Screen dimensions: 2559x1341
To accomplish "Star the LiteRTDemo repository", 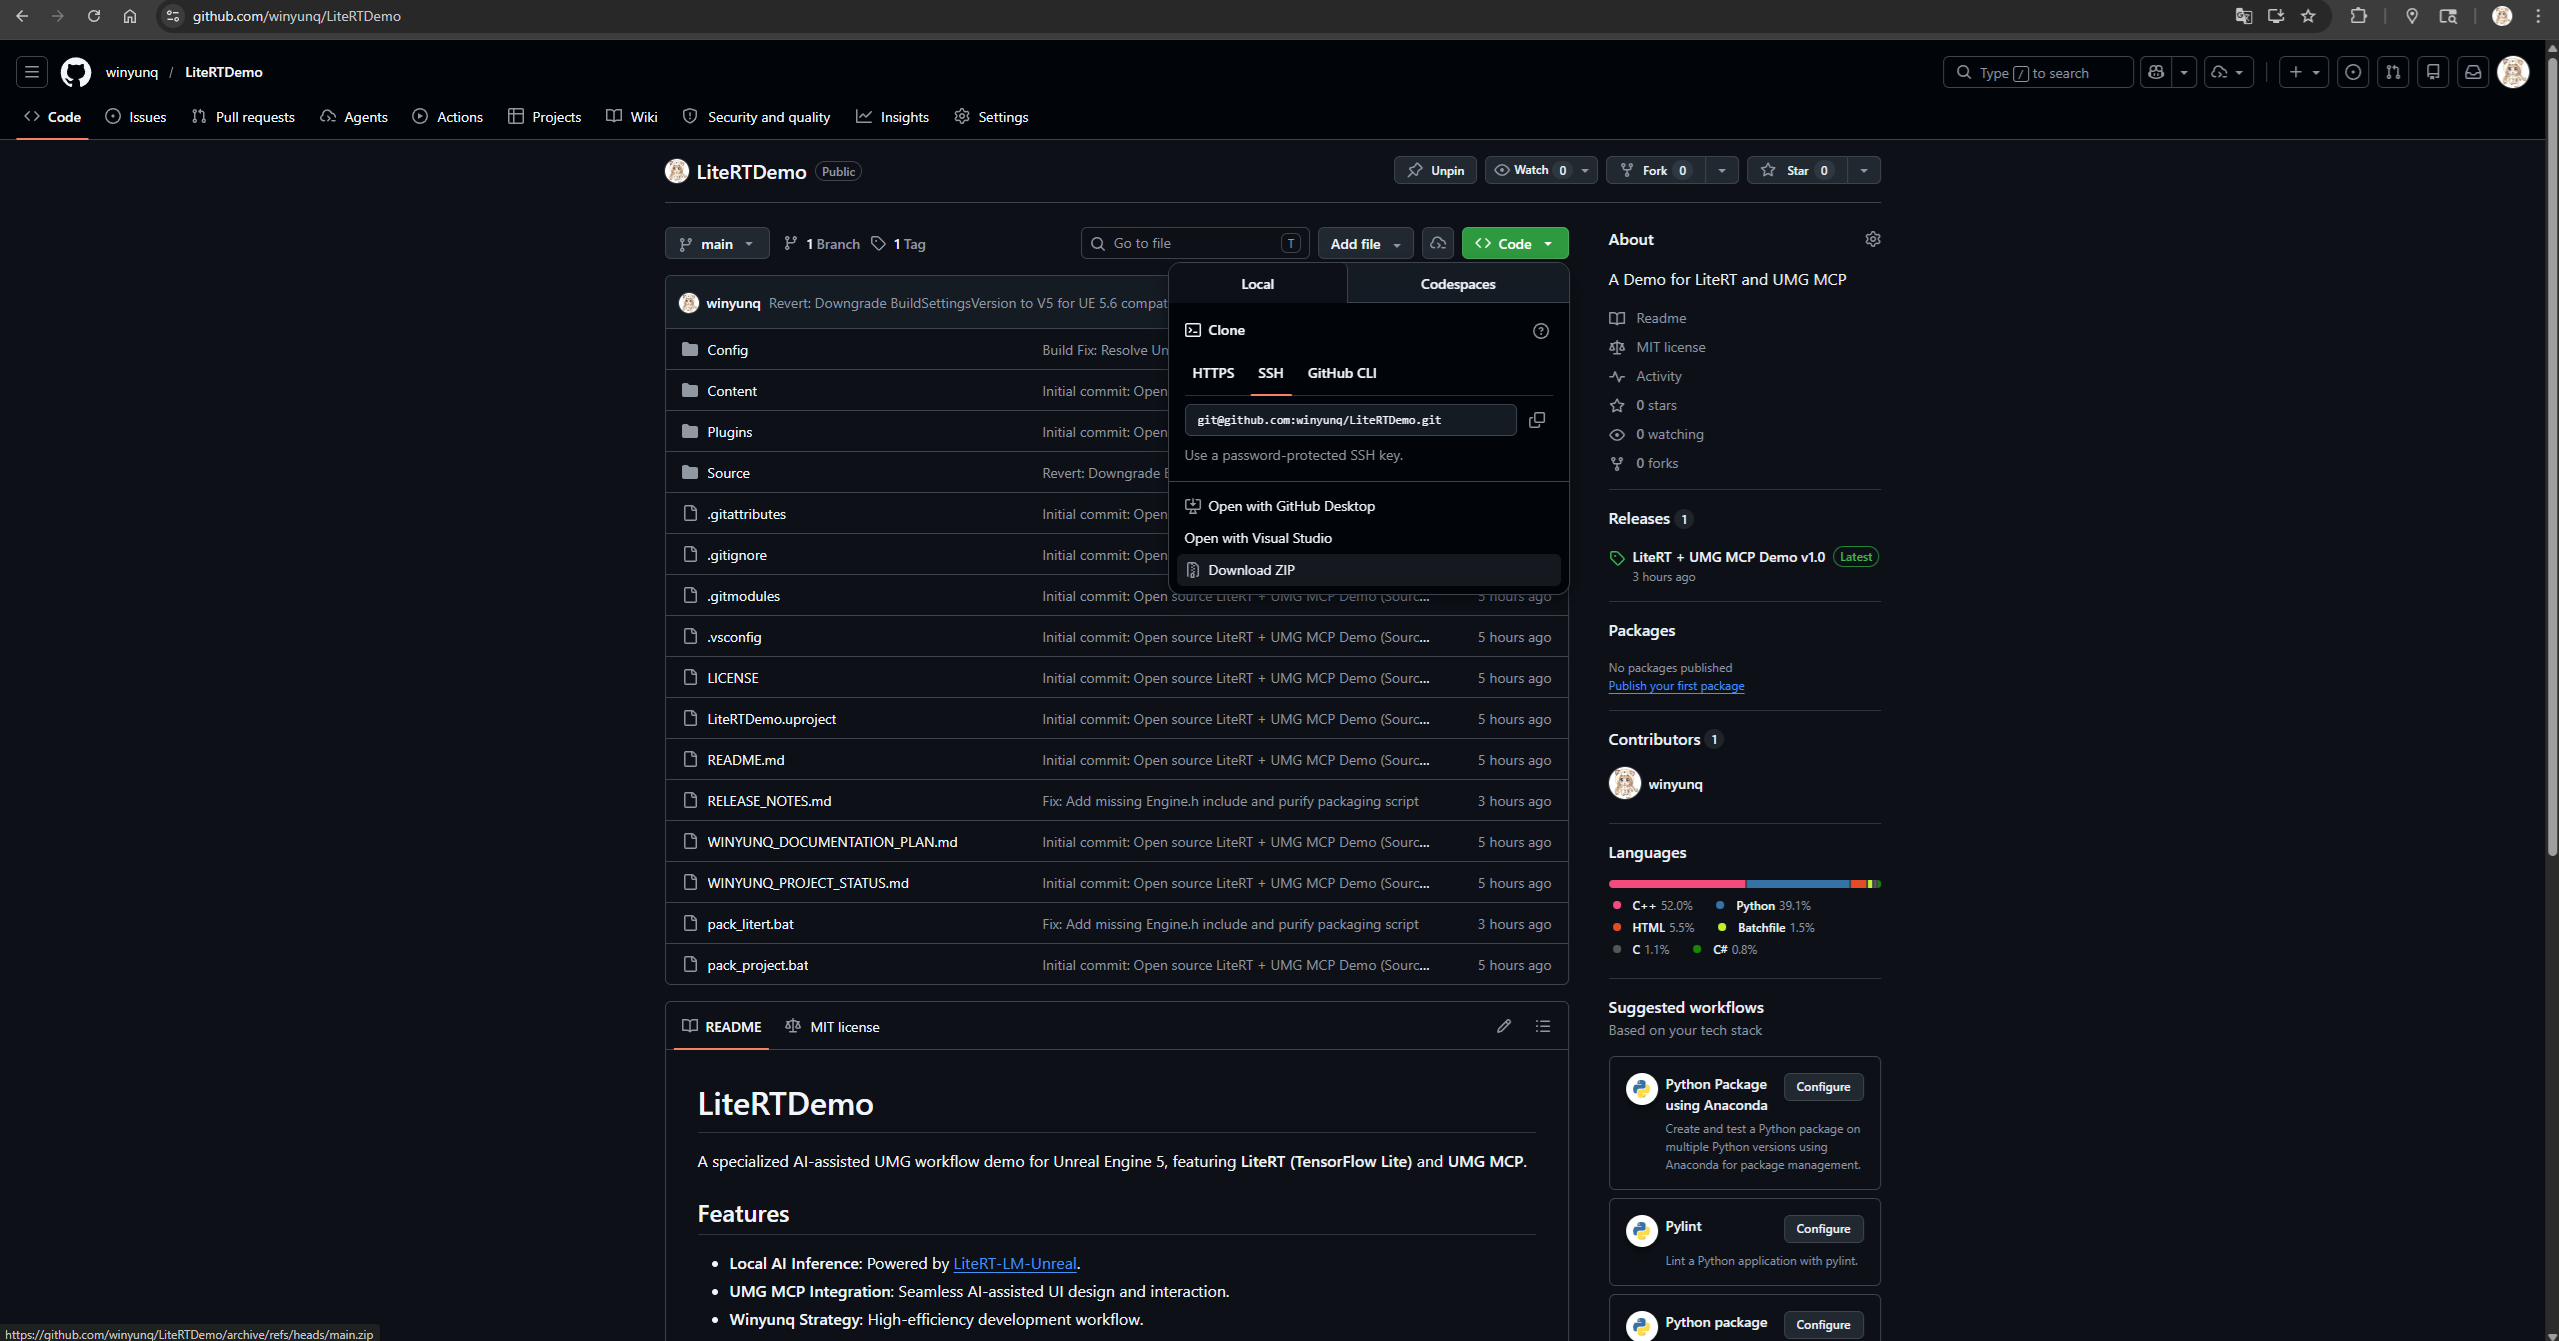I will tap(1797, 170).
